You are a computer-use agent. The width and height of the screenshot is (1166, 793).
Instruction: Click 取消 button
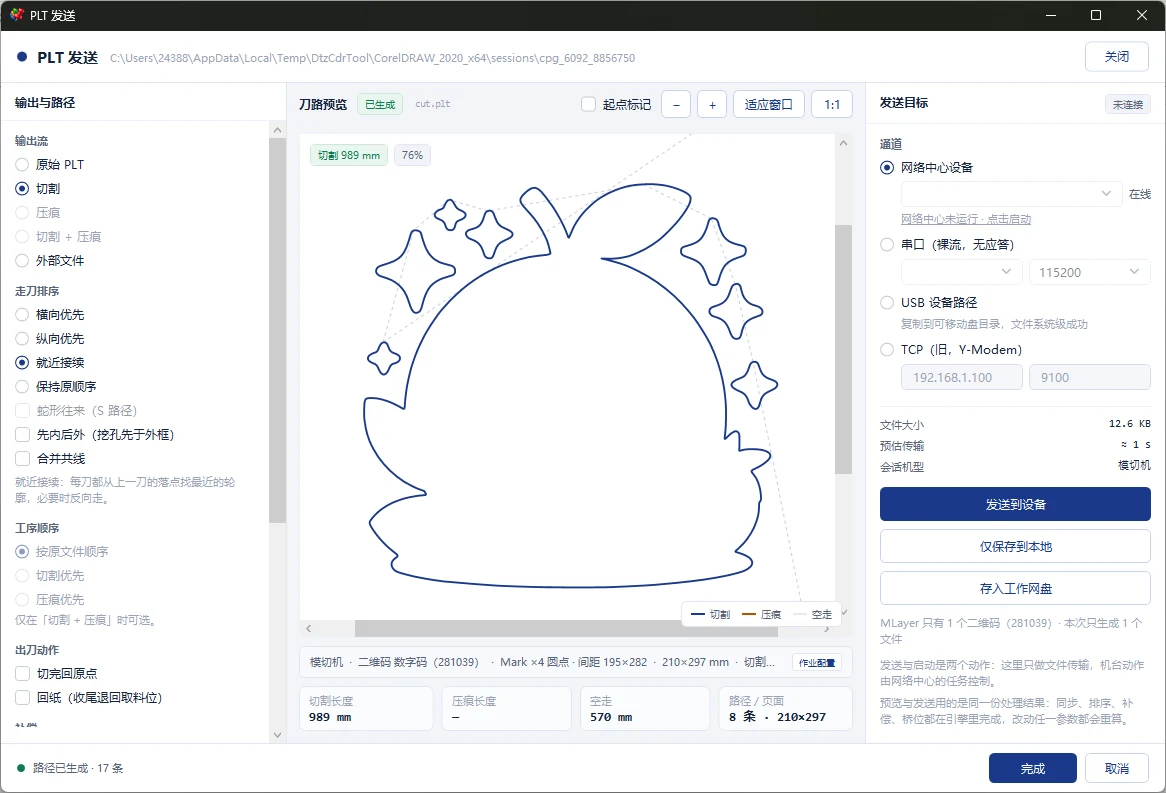pyautogui.click(x=1116, y=768)
